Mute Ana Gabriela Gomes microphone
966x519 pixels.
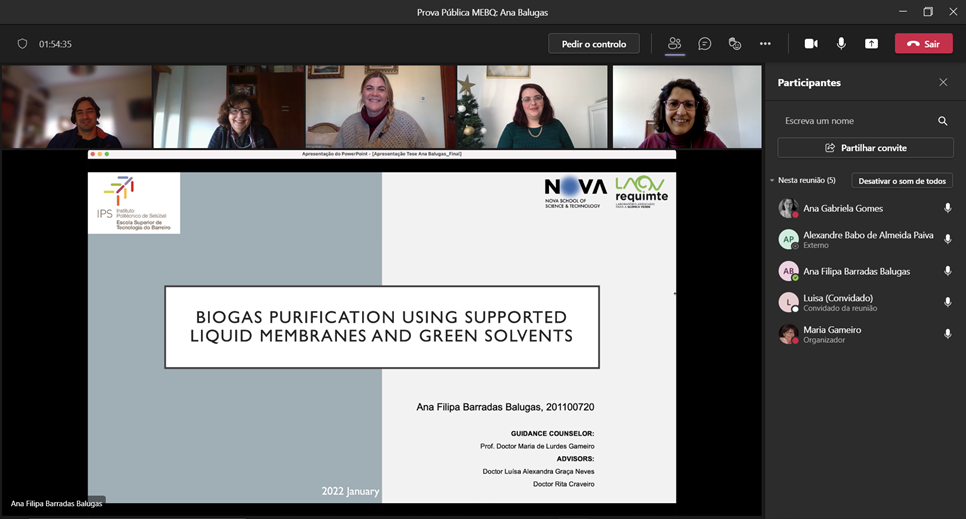[x=947, y=208]
